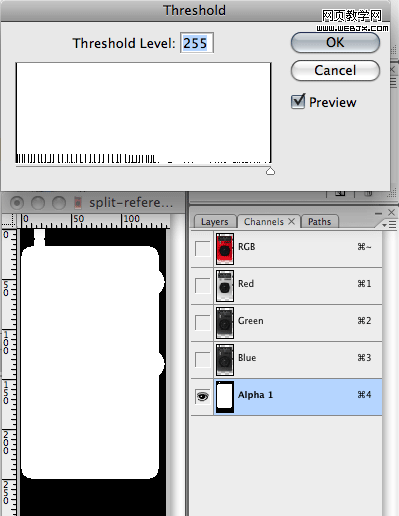Show the Blue channel visibility box
This screenshot has width=399, height=516.
click(x=202, y=360)
